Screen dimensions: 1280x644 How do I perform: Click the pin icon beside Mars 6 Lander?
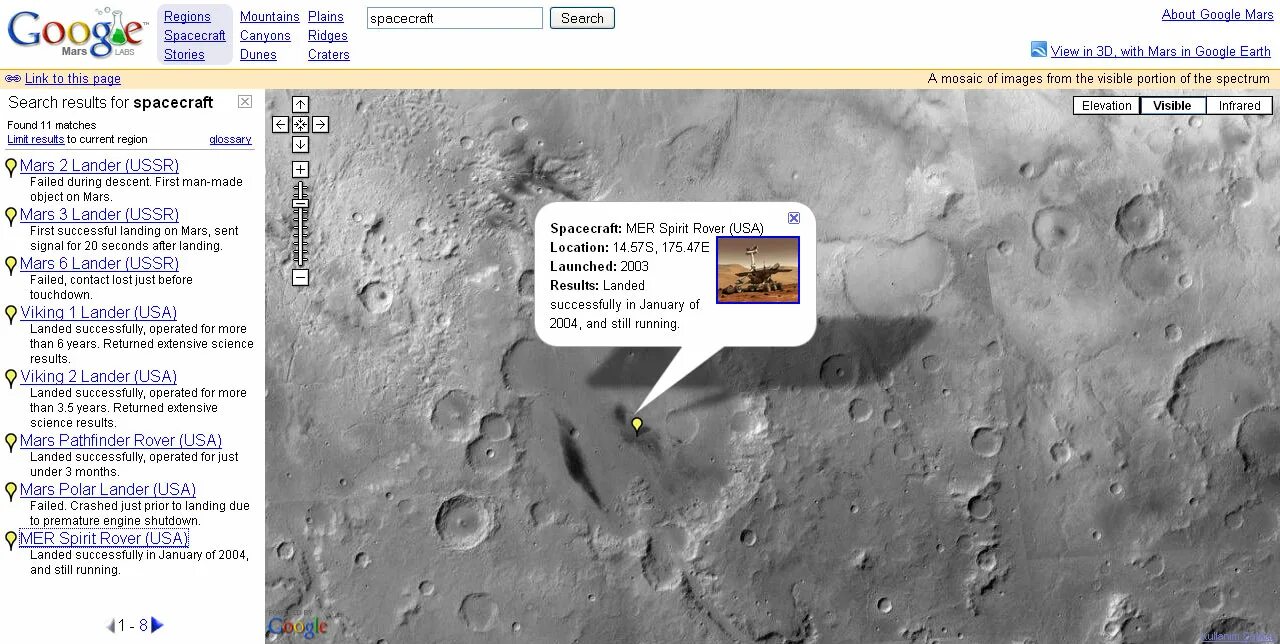(11, 265)
